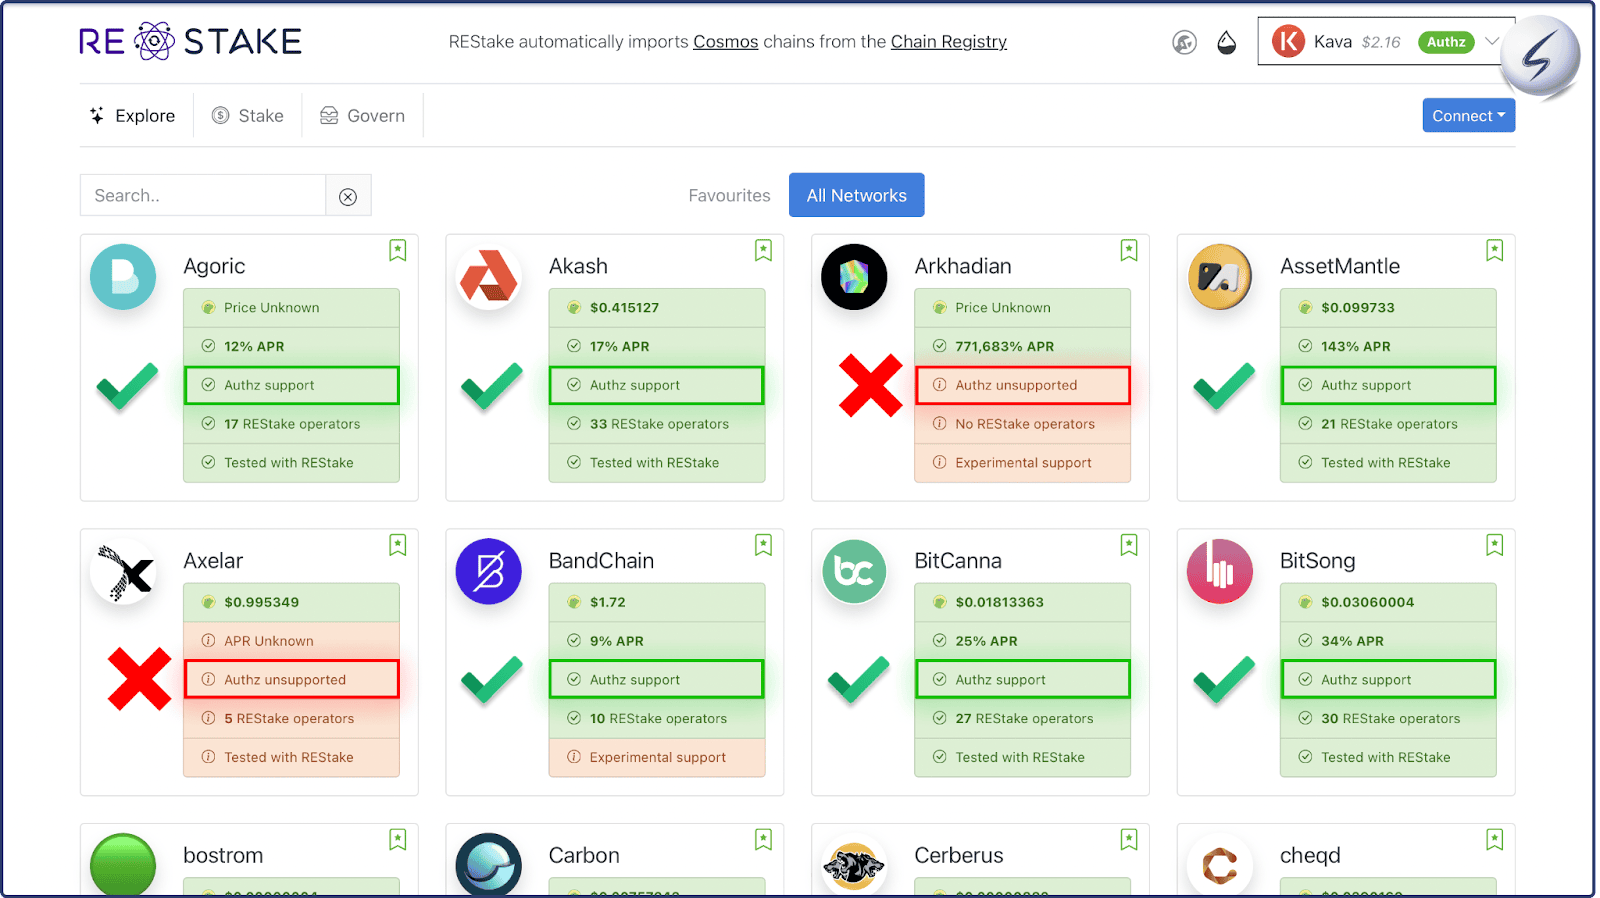Click BandChain Experimental support row
Viewport: 1600px width, 898px height.
[657, 757]
